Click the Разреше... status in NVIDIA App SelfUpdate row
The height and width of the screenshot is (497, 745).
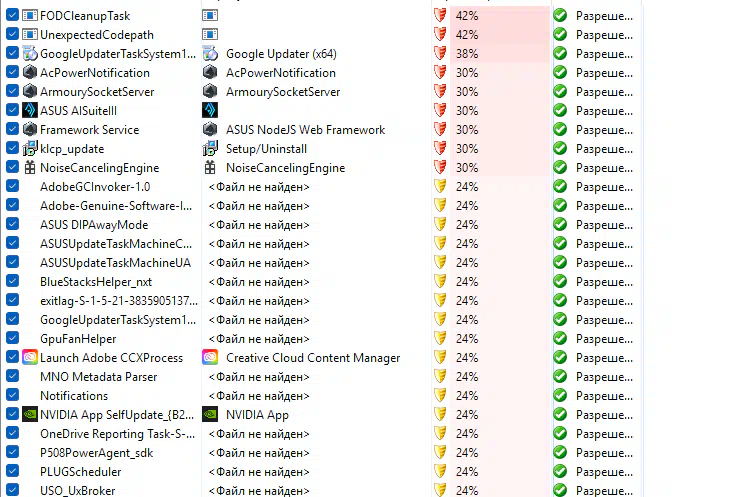click(604, 415)
